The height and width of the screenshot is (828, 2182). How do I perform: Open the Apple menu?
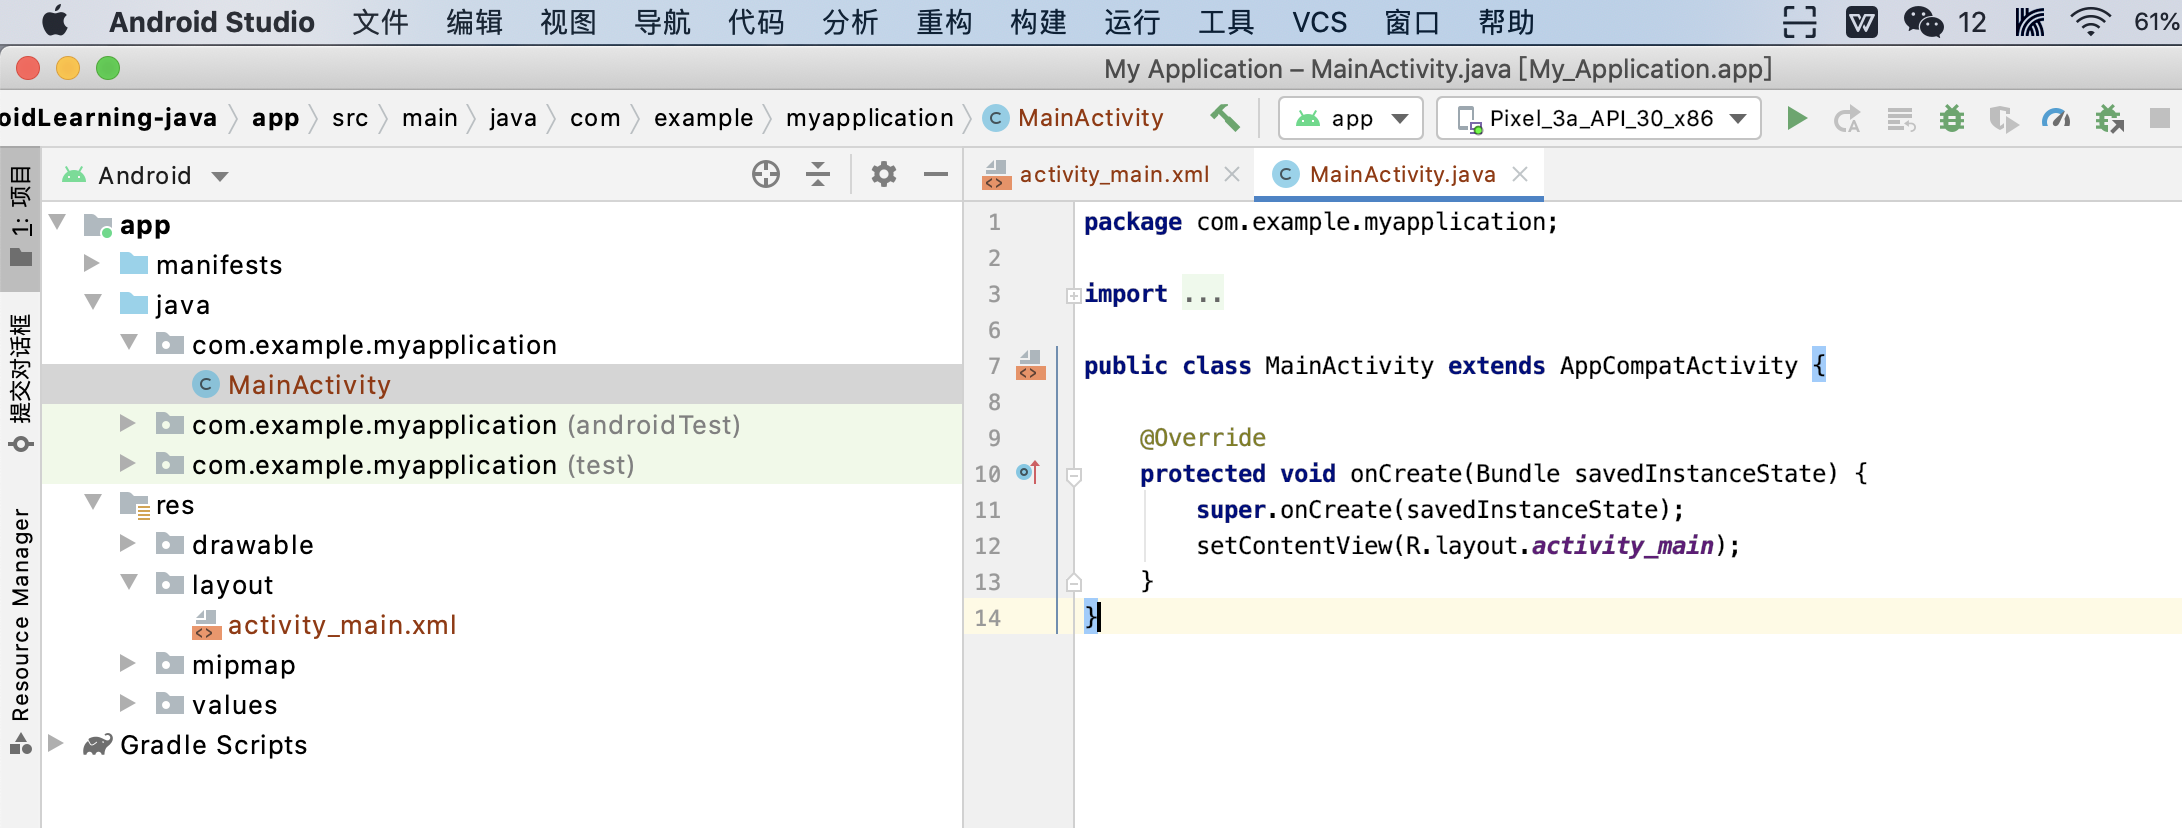[x=55, y=21]
